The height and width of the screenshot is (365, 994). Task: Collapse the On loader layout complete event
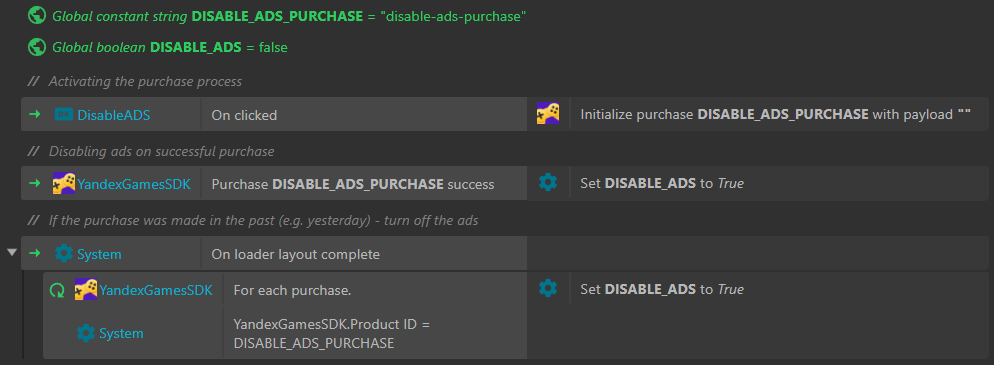[11, 253]
